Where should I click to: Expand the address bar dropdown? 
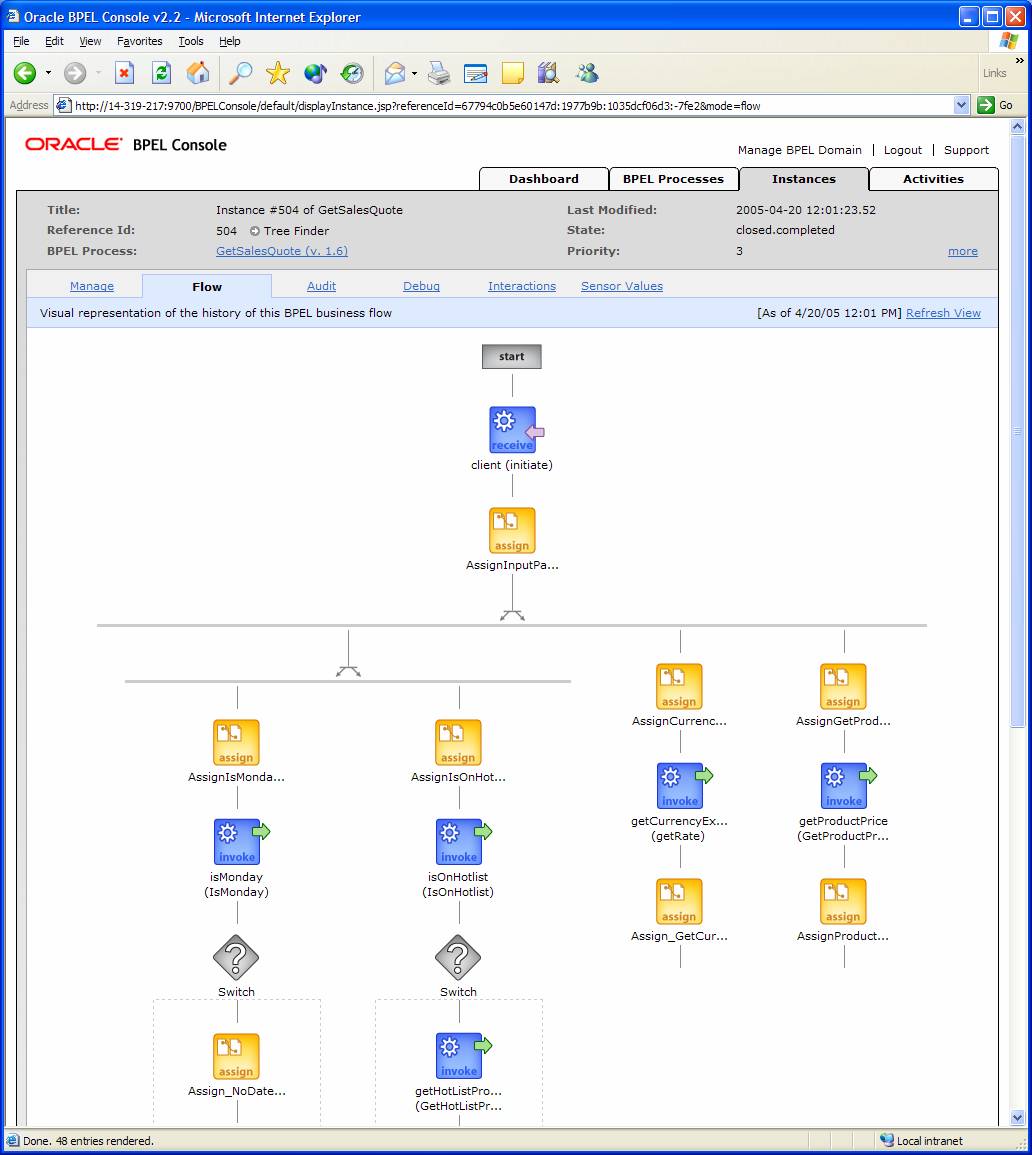pyautogui.click(x=961, y=105)
